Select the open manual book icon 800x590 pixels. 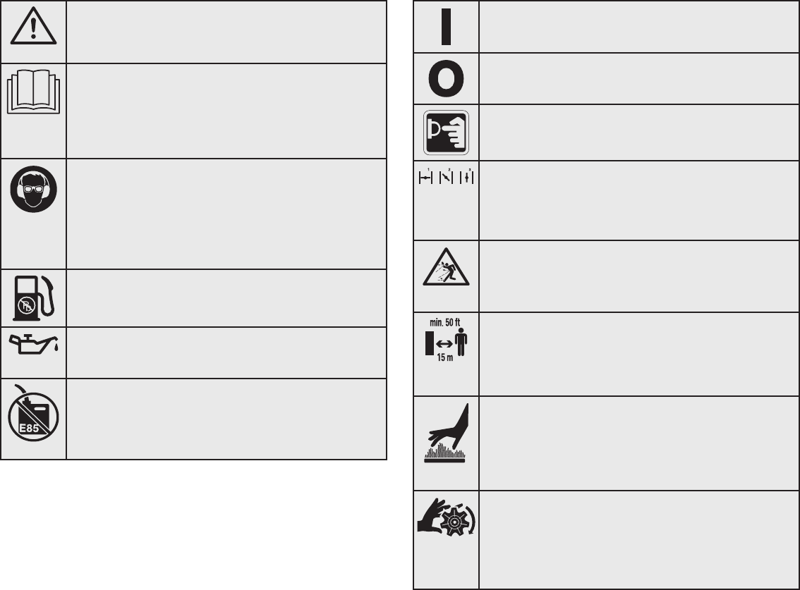[x=33, y=92]
